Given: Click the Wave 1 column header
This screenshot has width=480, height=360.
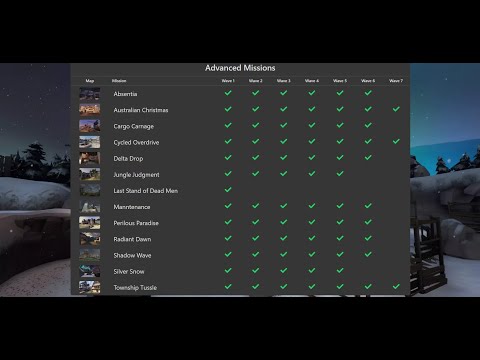Looking at the screenshot, I should coord(228,81).
